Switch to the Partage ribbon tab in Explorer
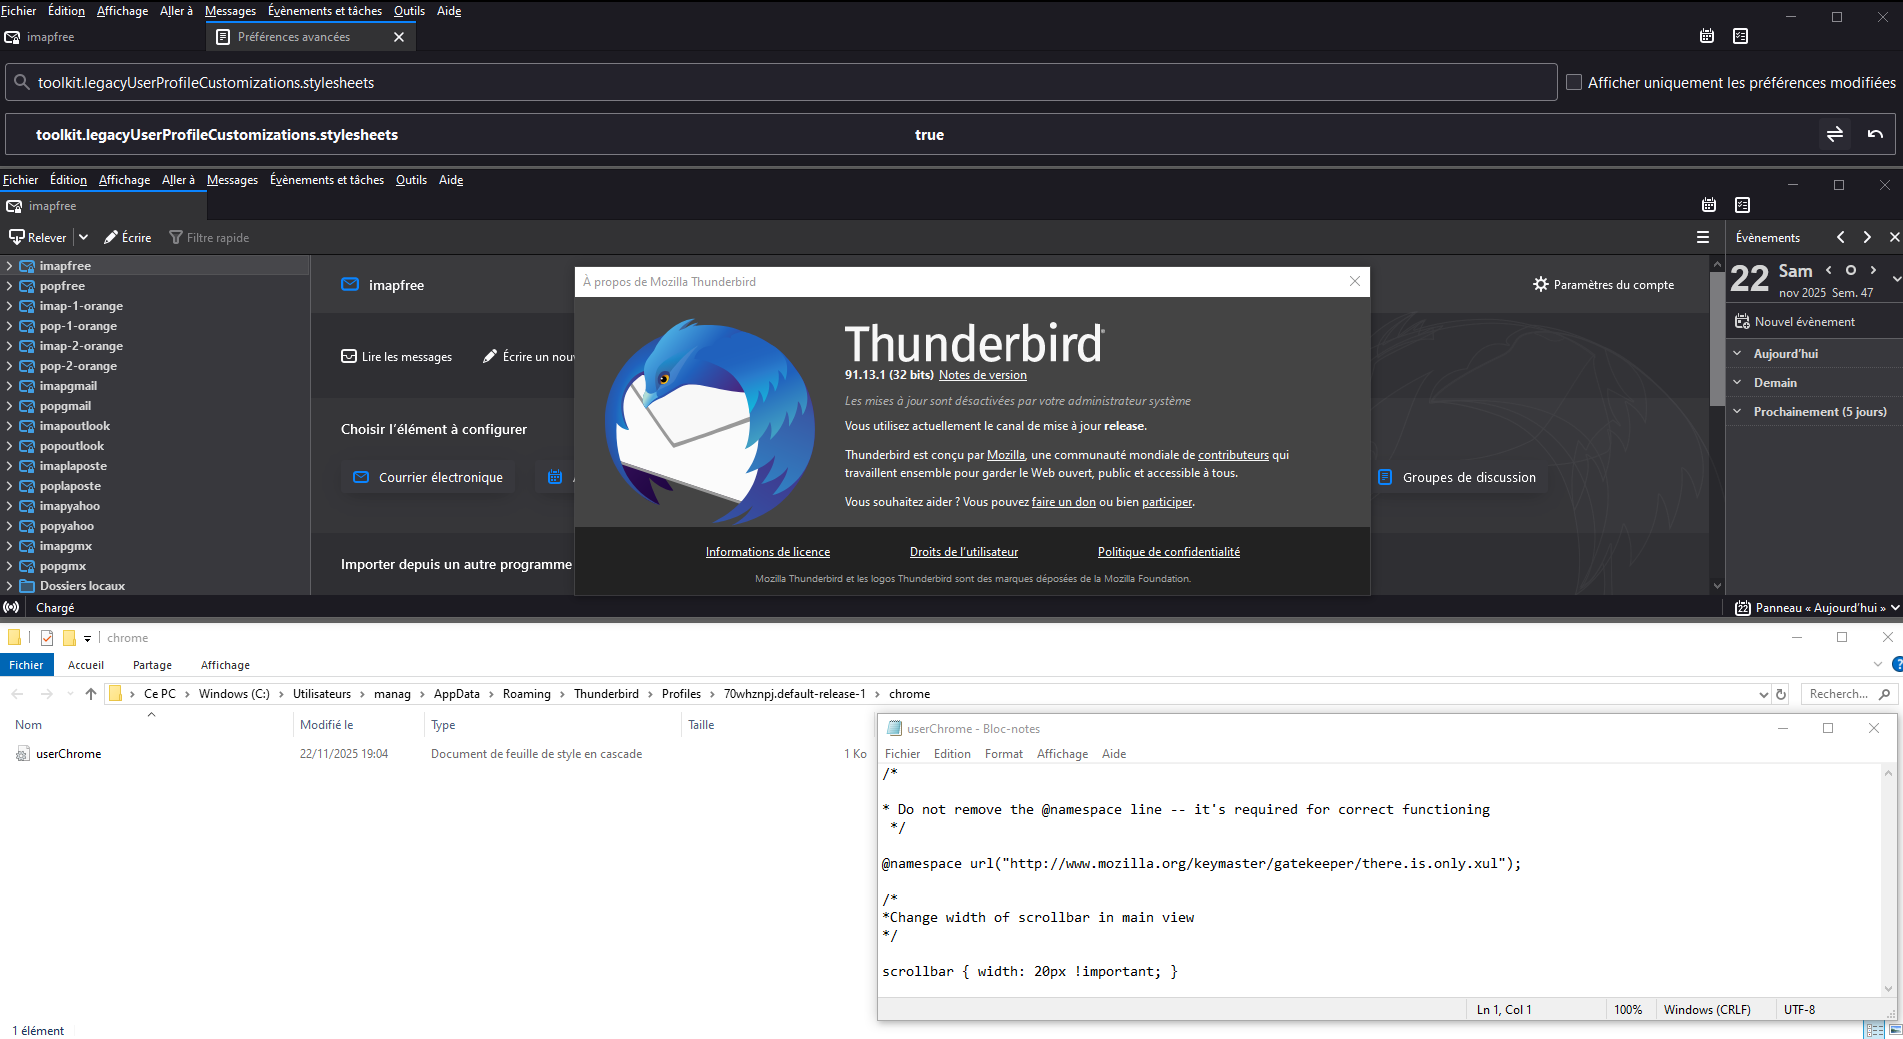 [x=152, y=665]
